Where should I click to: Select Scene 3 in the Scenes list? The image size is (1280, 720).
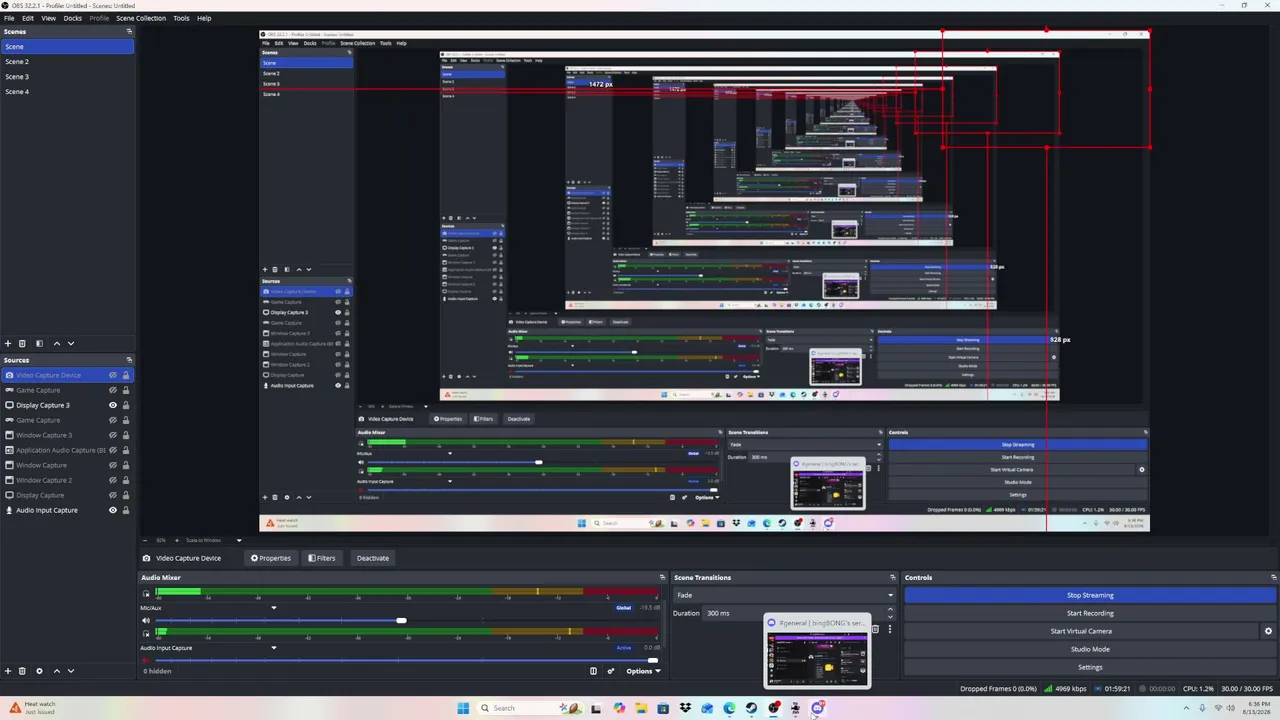click(x=67, y=76)
